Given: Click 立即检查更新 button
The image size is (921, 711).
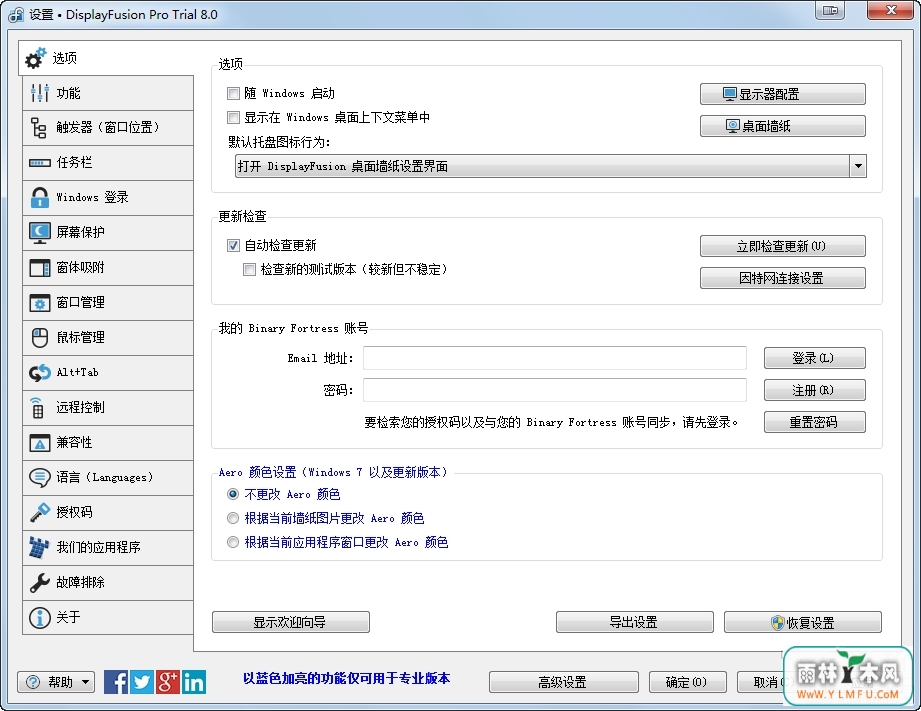Looking at the screenshot, I should [782, 246].
